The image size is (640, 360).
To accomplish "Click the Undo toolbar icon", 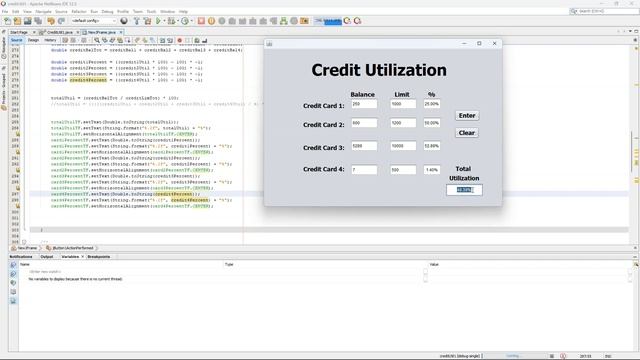I will click(x=51, y=21).
